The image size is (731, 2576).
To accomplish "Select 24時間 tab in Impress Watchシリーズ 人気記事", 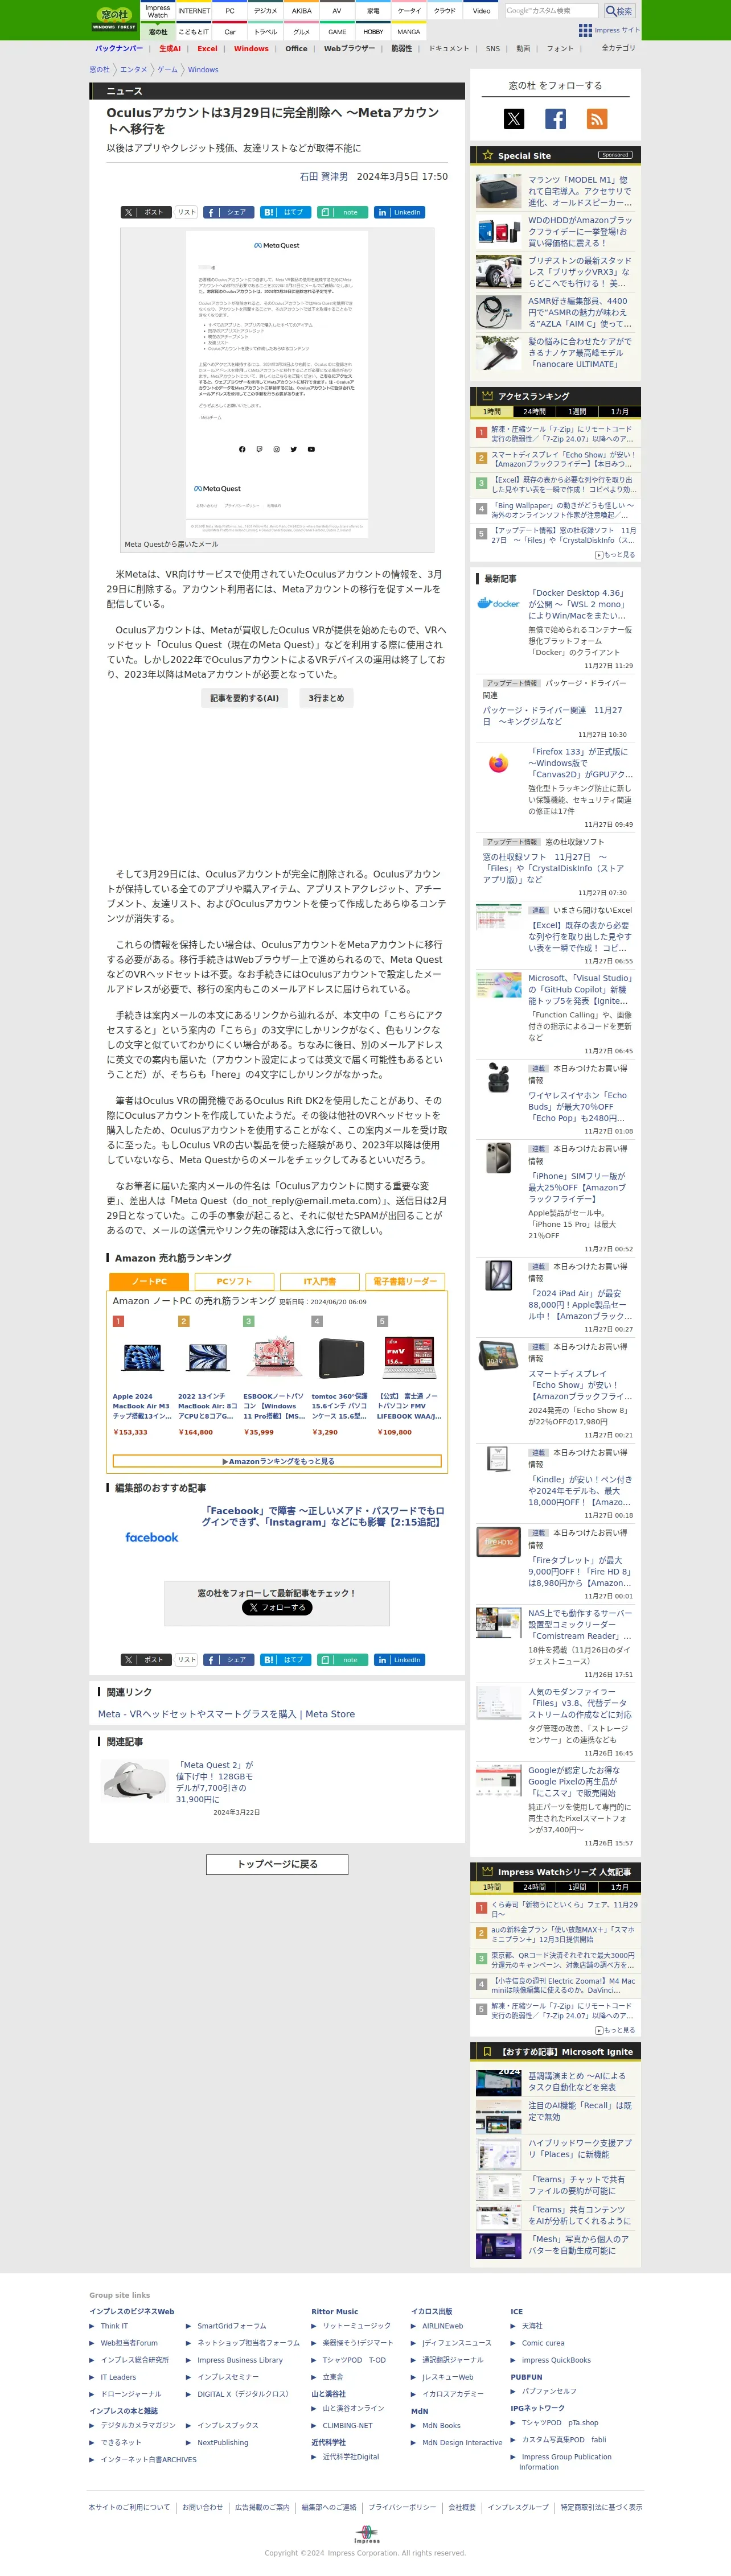I will pyautogui.click(x=535, y=1887).
